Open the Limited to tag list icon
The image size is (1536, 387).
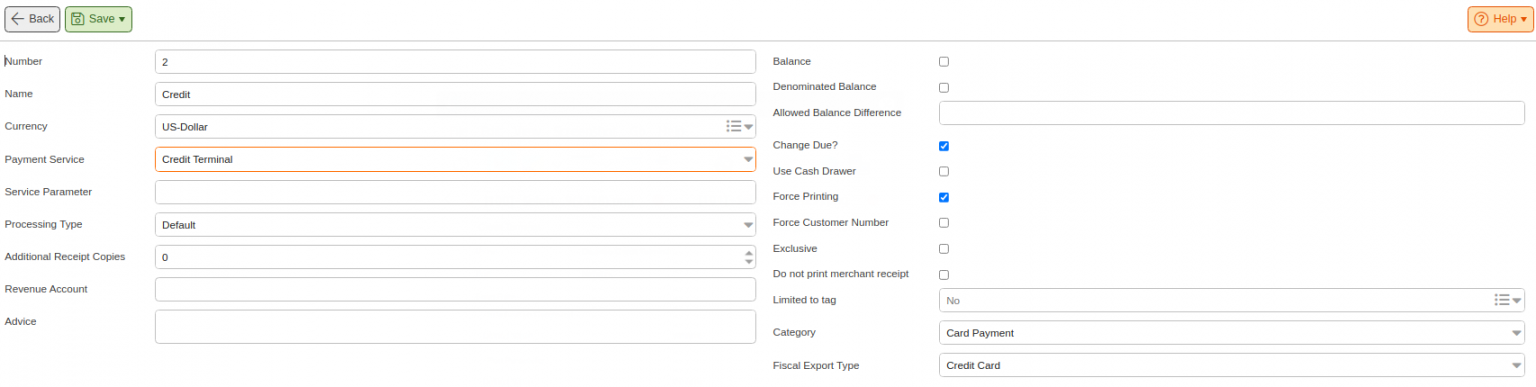tap(1502, 300)
